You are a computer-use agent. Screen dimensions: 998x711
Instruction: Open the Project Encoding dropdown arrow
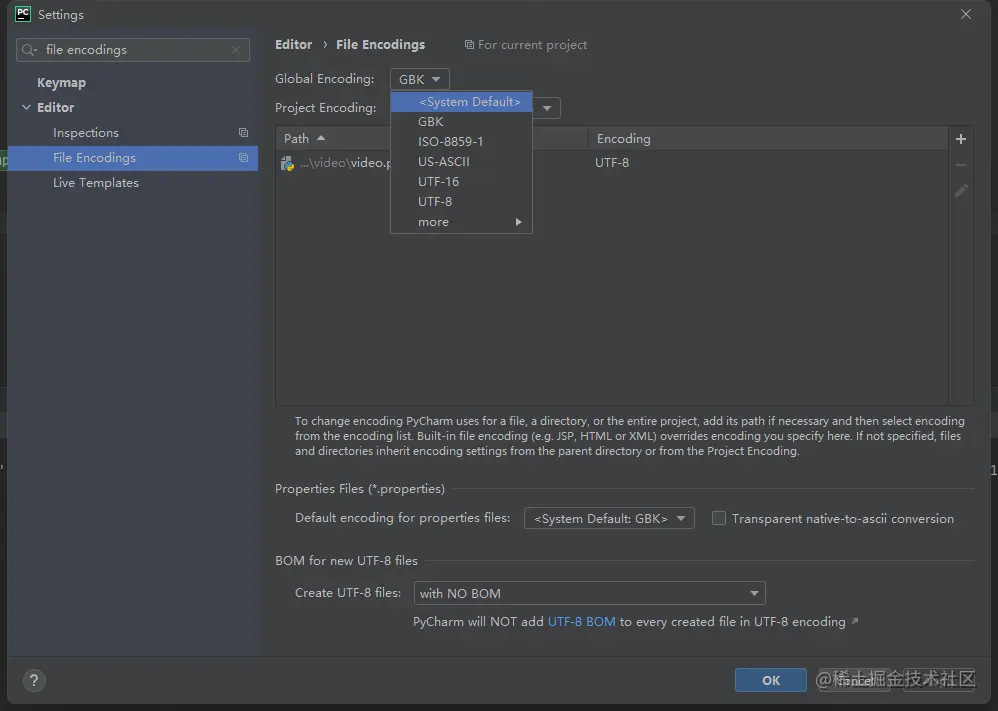pos(547,108)
